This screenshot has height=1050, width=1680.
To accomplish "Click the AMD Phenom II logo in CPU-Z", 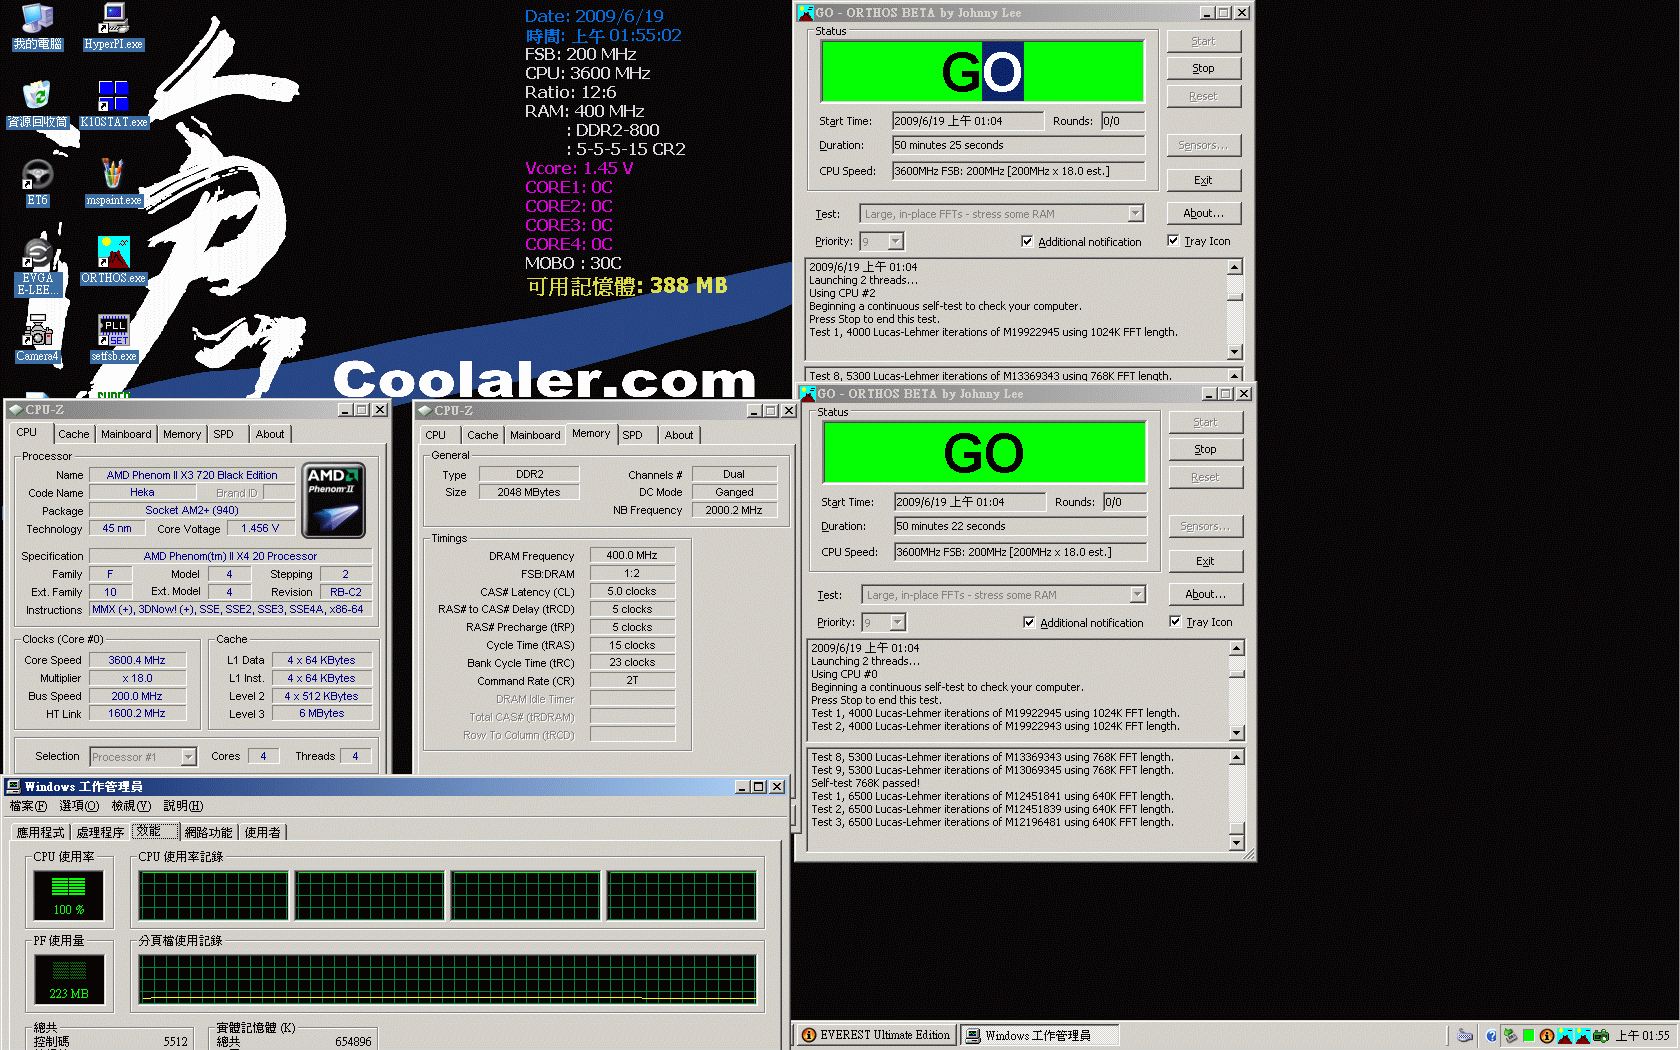I will 334,500.
